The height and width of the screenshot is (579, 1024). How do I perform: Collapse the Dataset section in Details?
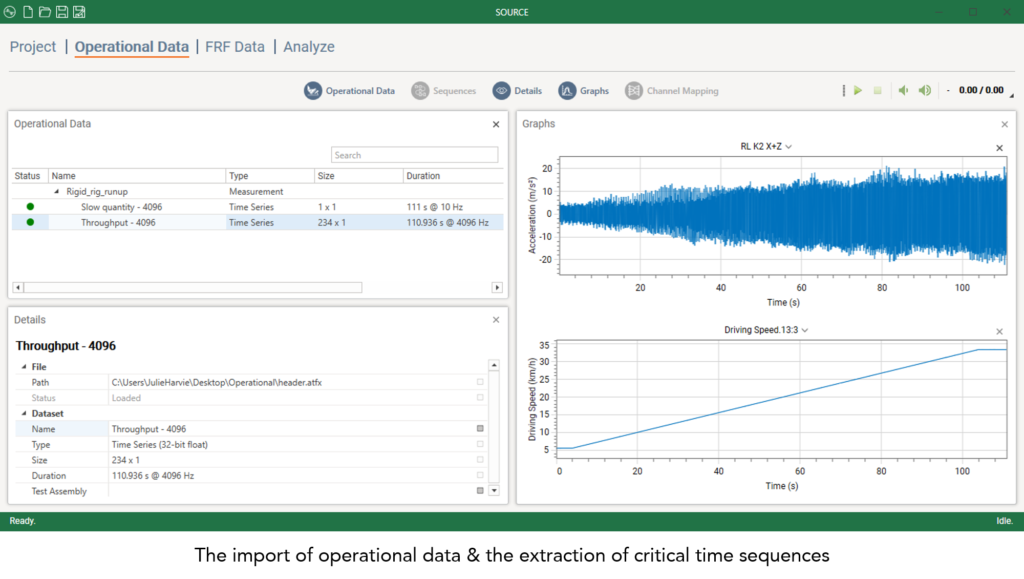(x=25, y=413)
